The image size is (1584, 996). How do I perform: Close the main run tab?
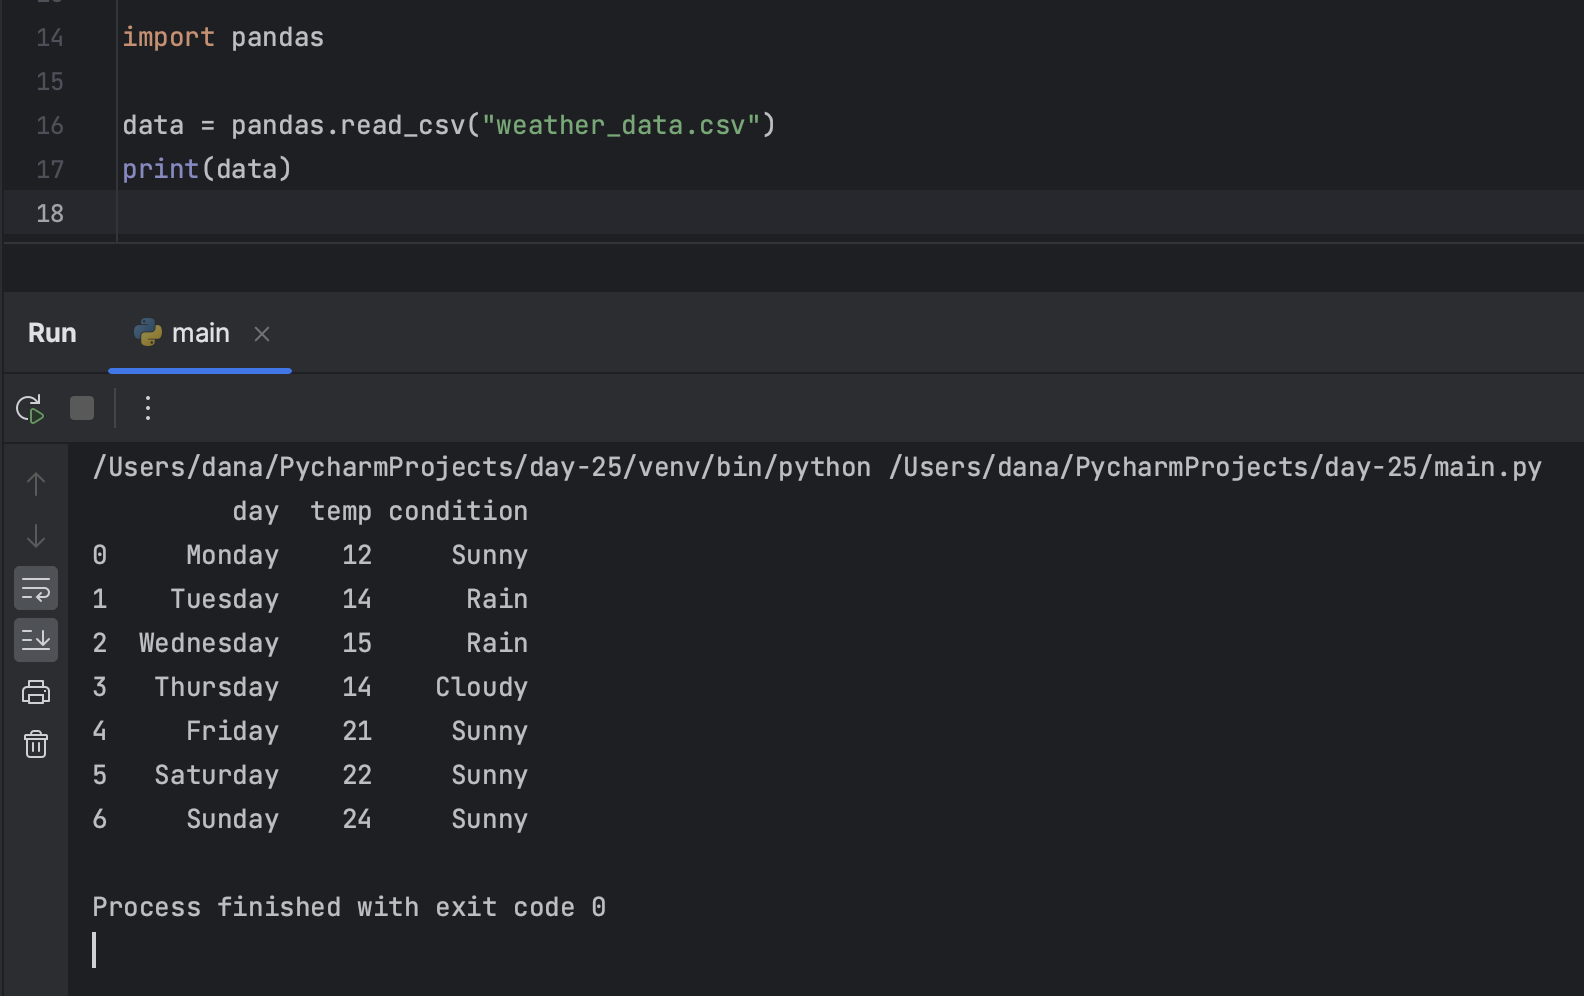tap(262, 334)
